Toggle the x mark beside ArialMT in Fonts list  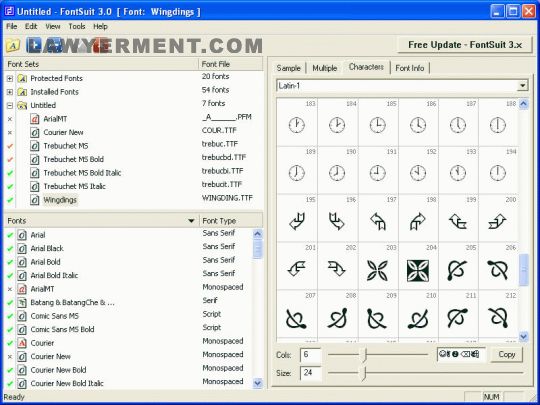click(10, 289)
